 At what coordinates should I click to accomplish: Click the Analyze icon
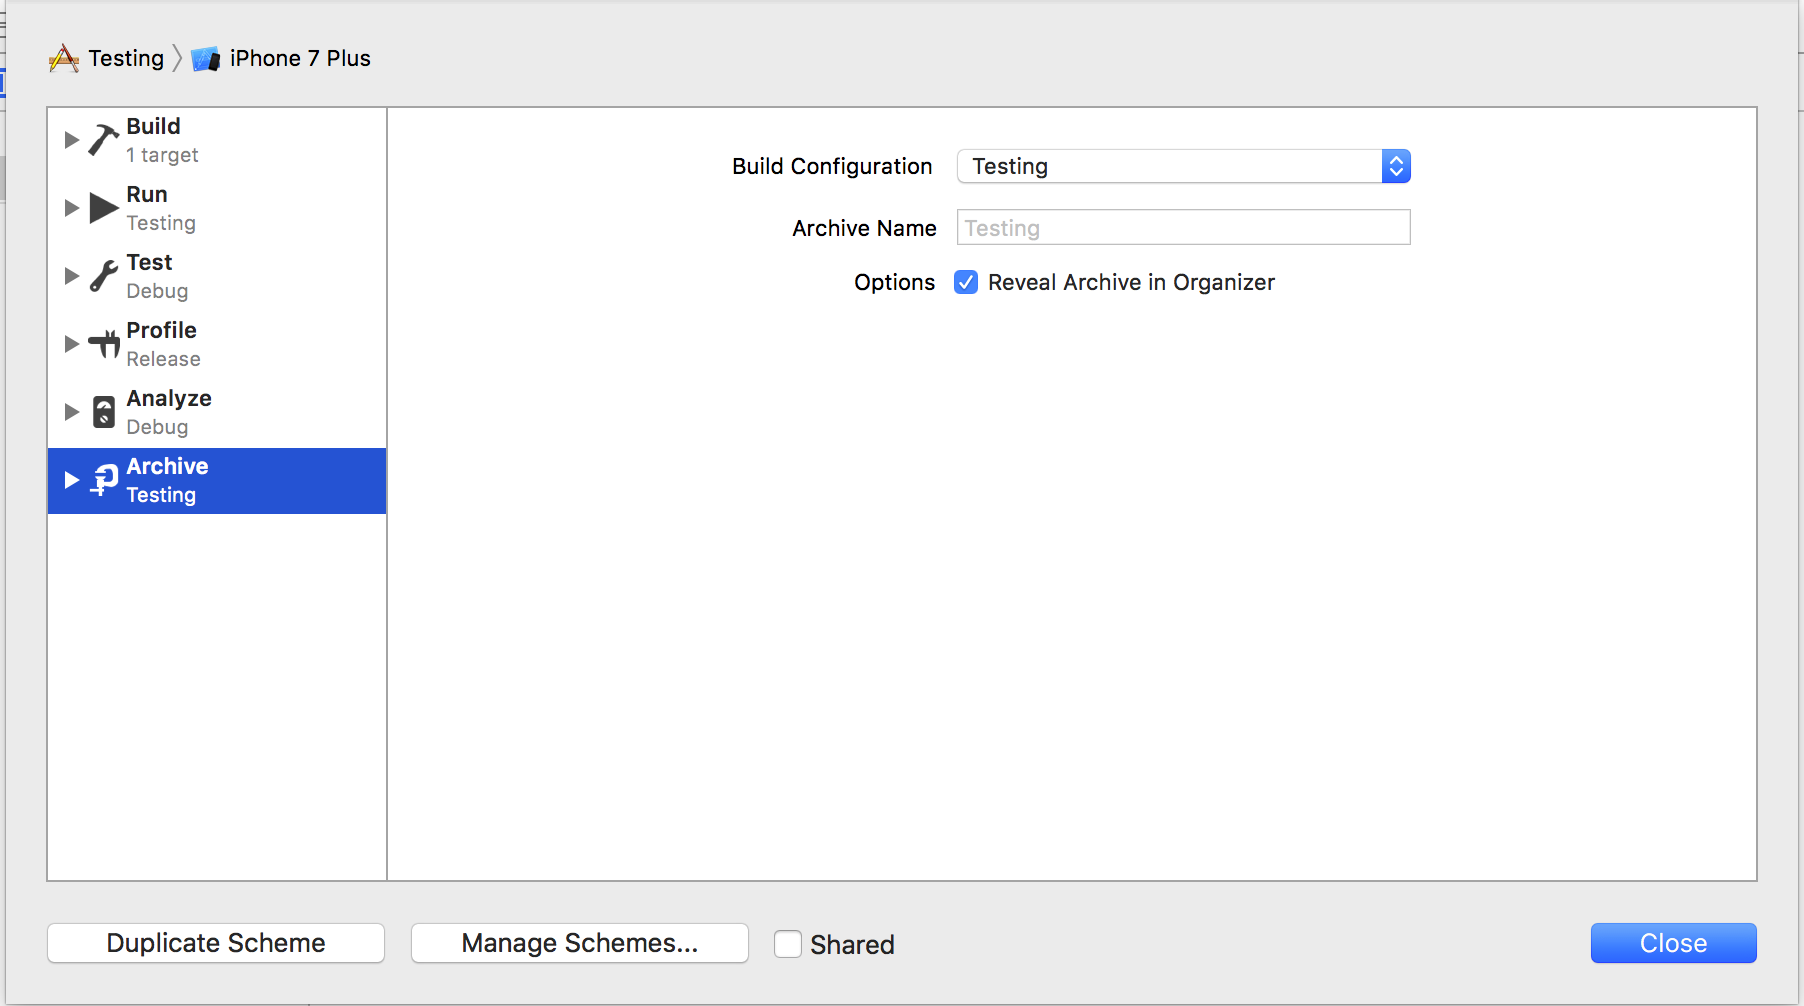[x=104, y=412]
